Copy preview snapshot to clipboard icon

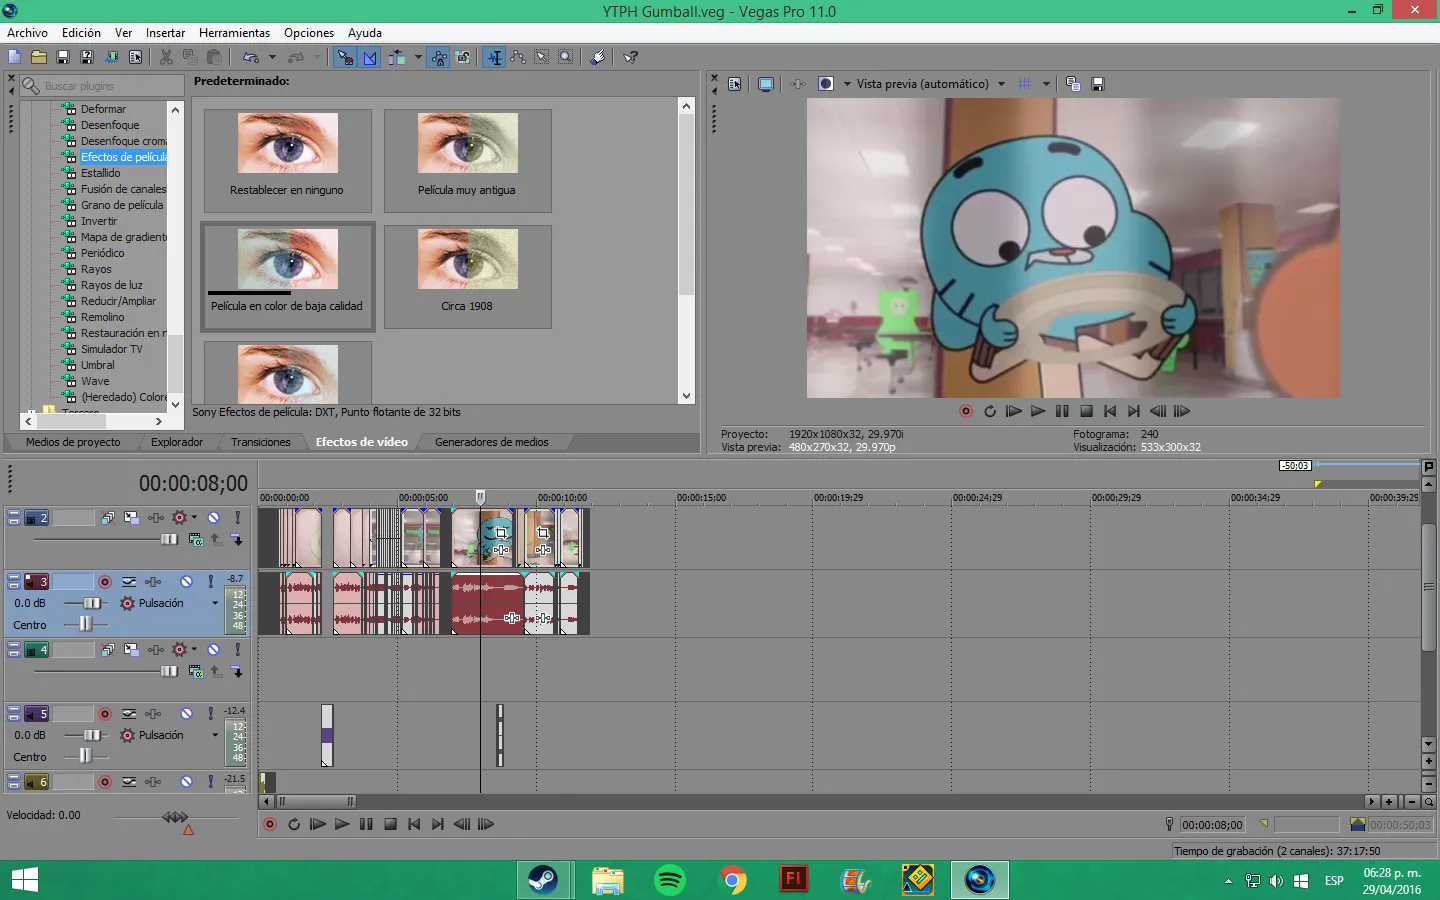tap(1073, 84)
